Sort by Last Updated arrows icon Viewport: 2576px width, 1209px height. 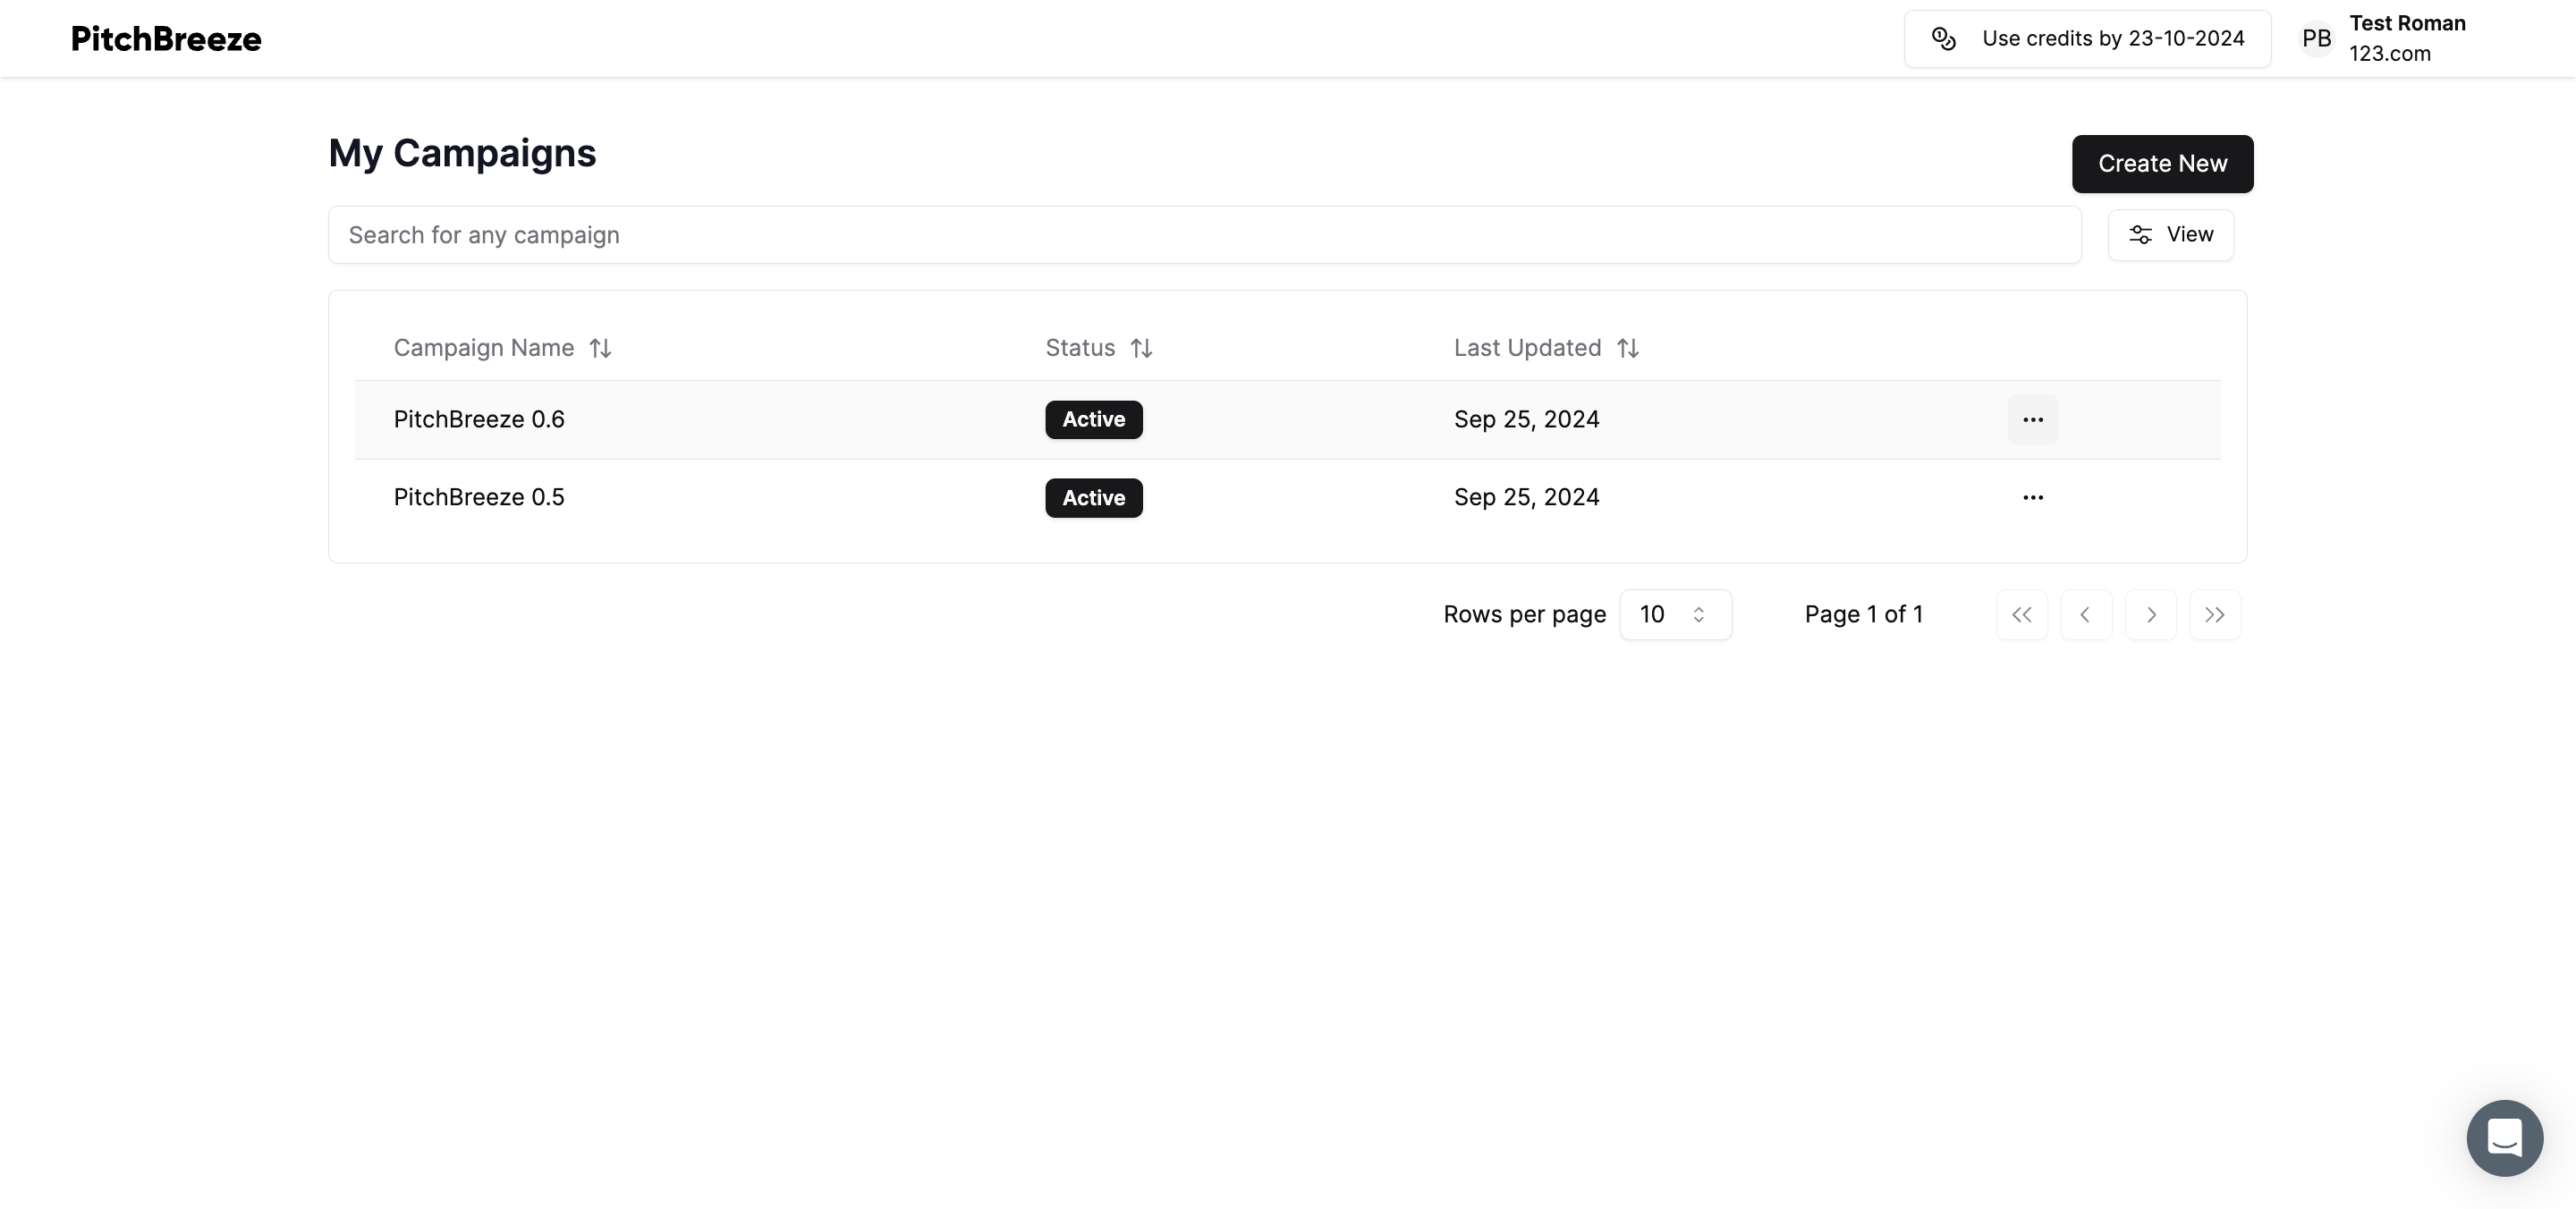point(1627,348)
